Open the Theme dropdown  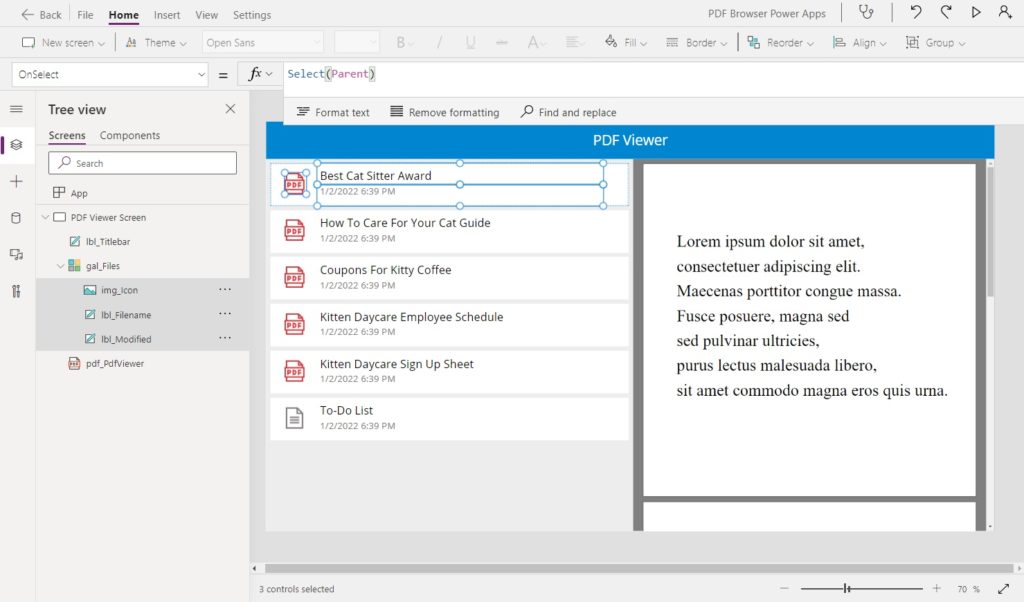pos(155,42)
